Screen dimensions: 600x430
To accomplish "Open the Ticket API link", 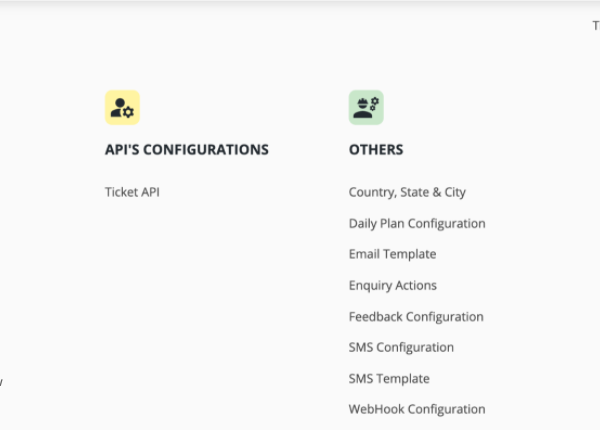I will tap(132, 192).
